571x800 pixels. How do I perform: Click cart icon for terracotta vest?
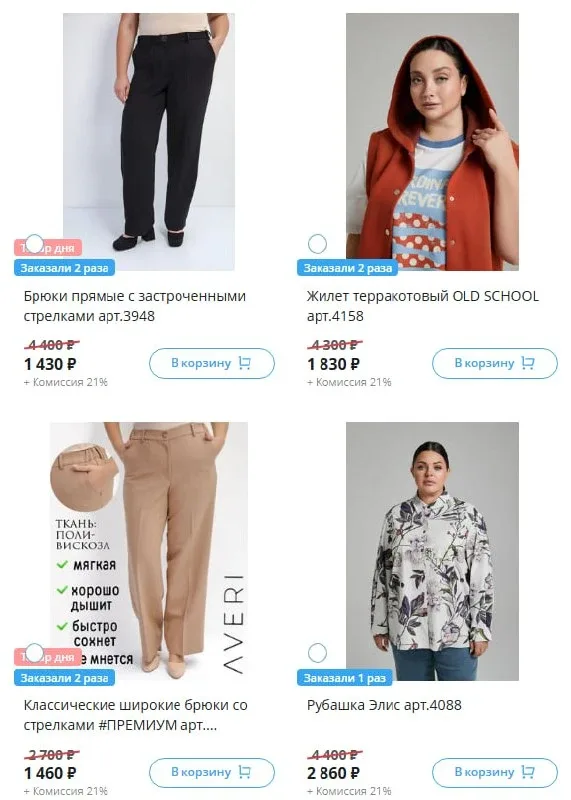[528, 363]
